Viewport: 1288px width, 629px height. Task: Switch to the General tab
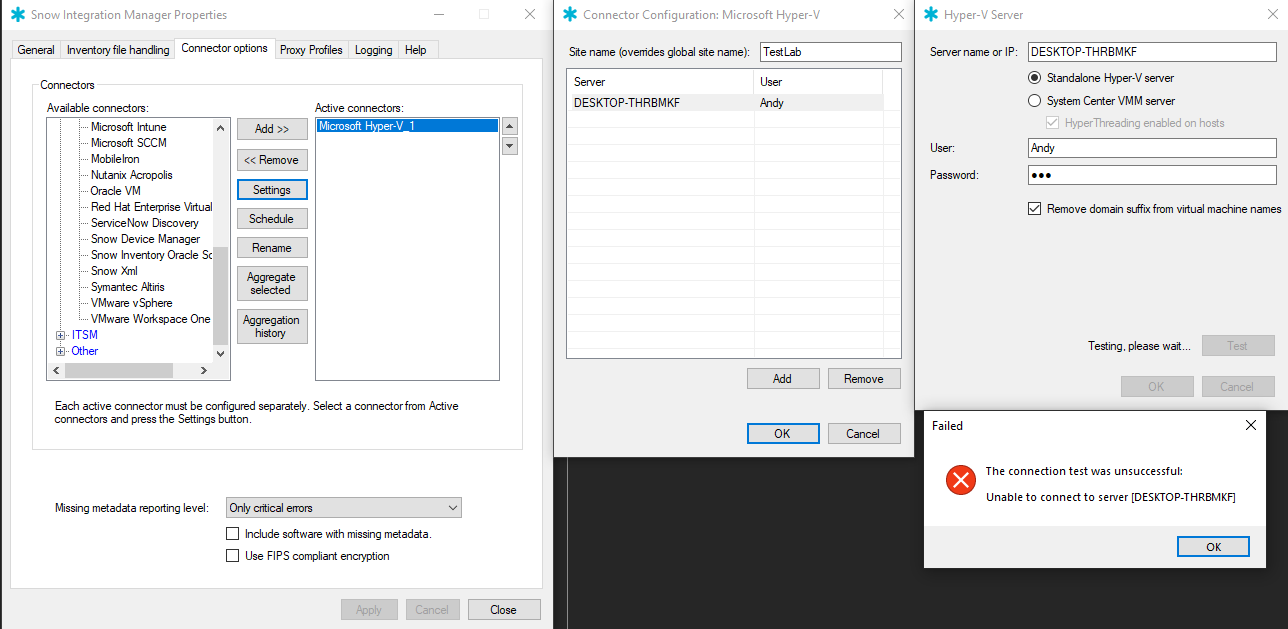(x=36, y=50)
